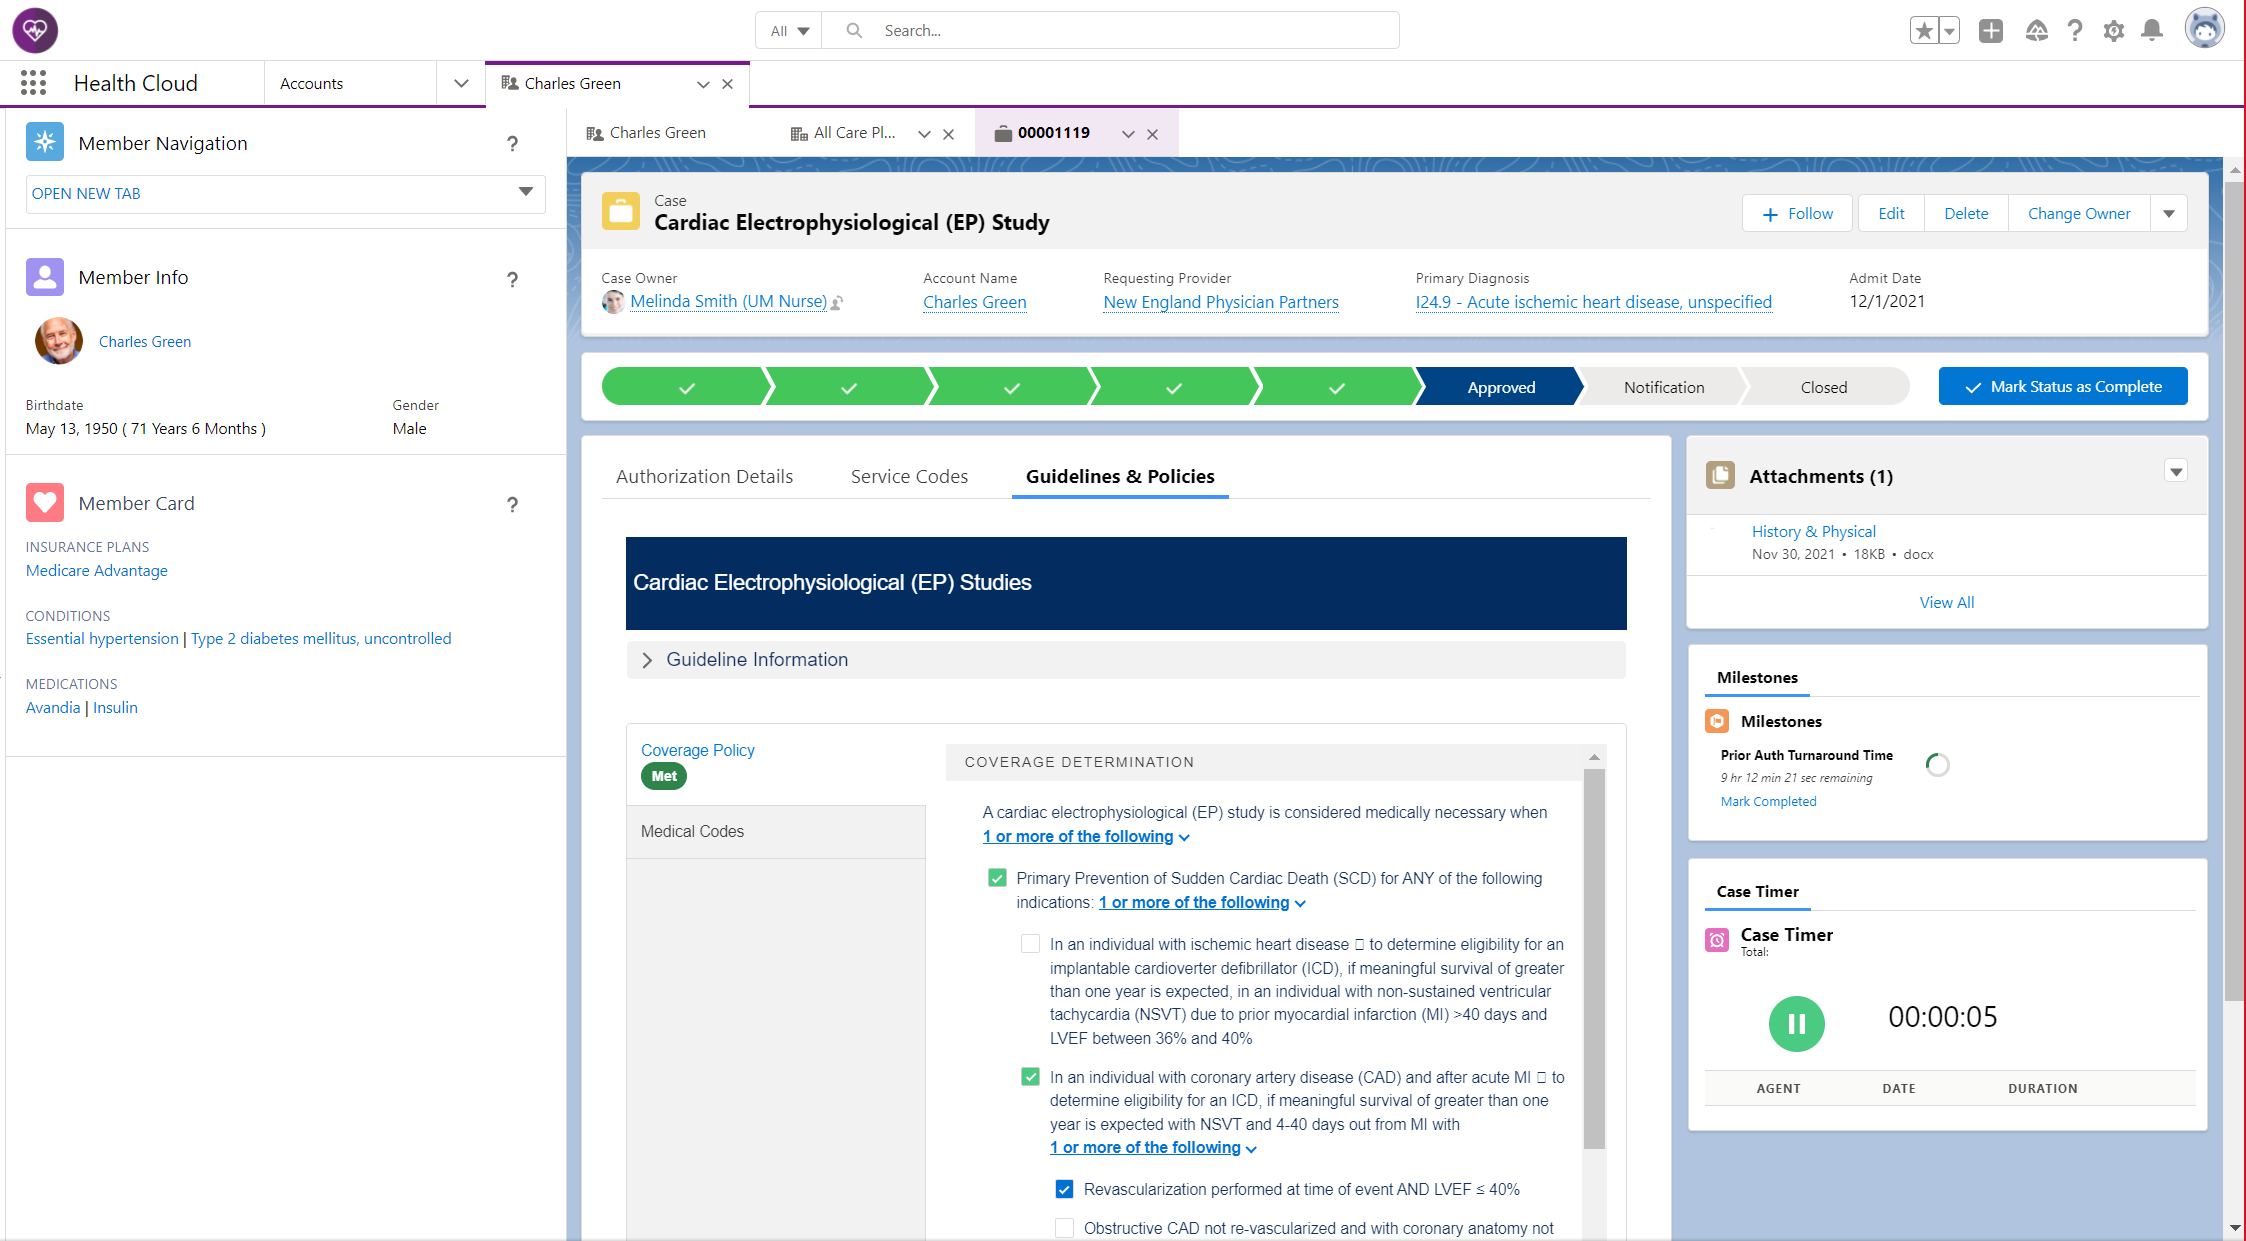Click the global actions plus icon
Viewport: 2246px width, 1241px height.
pos(1990,31)
